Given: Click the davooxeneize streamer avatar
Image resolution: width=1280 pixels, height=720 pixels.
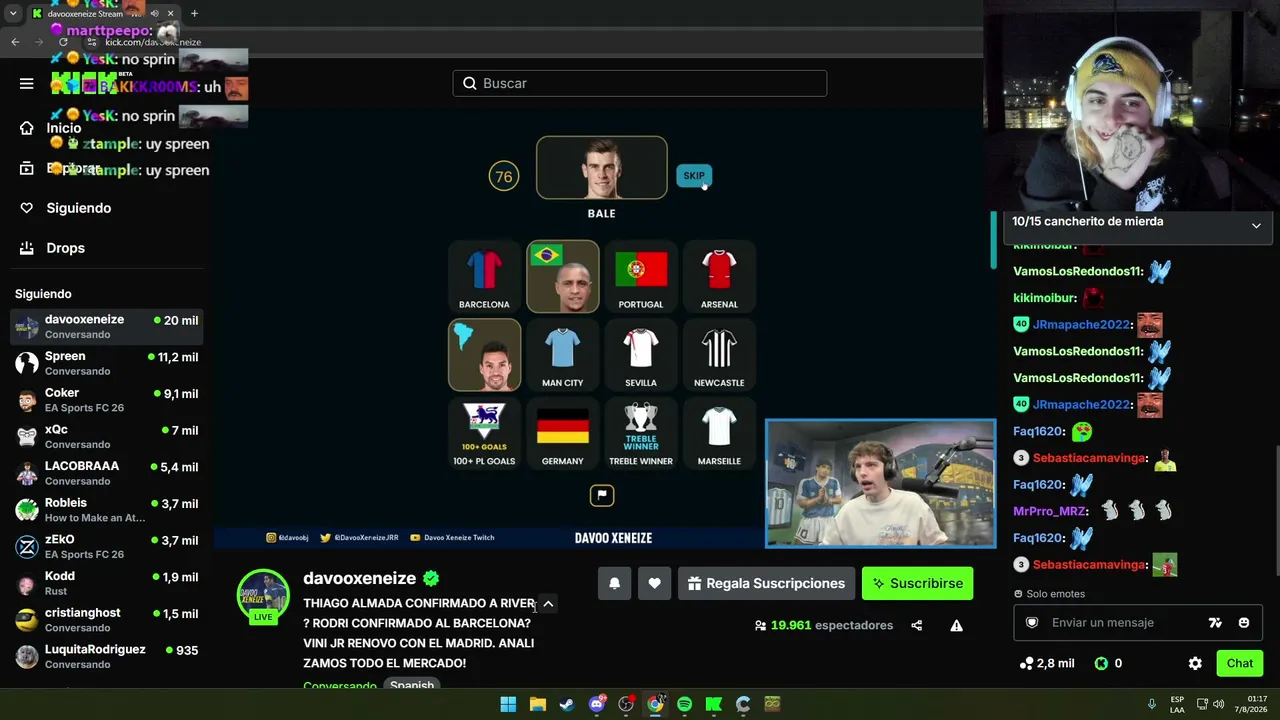Looking at the screenshot, I should point(263,596).
